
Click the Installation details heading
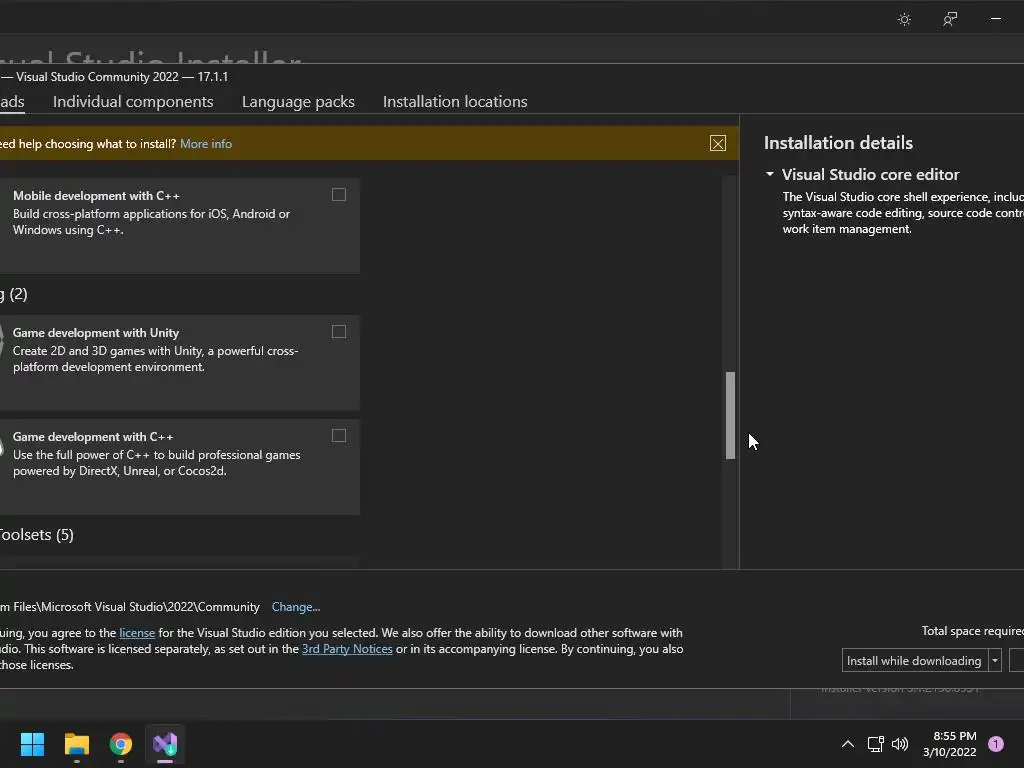(839, 143)
